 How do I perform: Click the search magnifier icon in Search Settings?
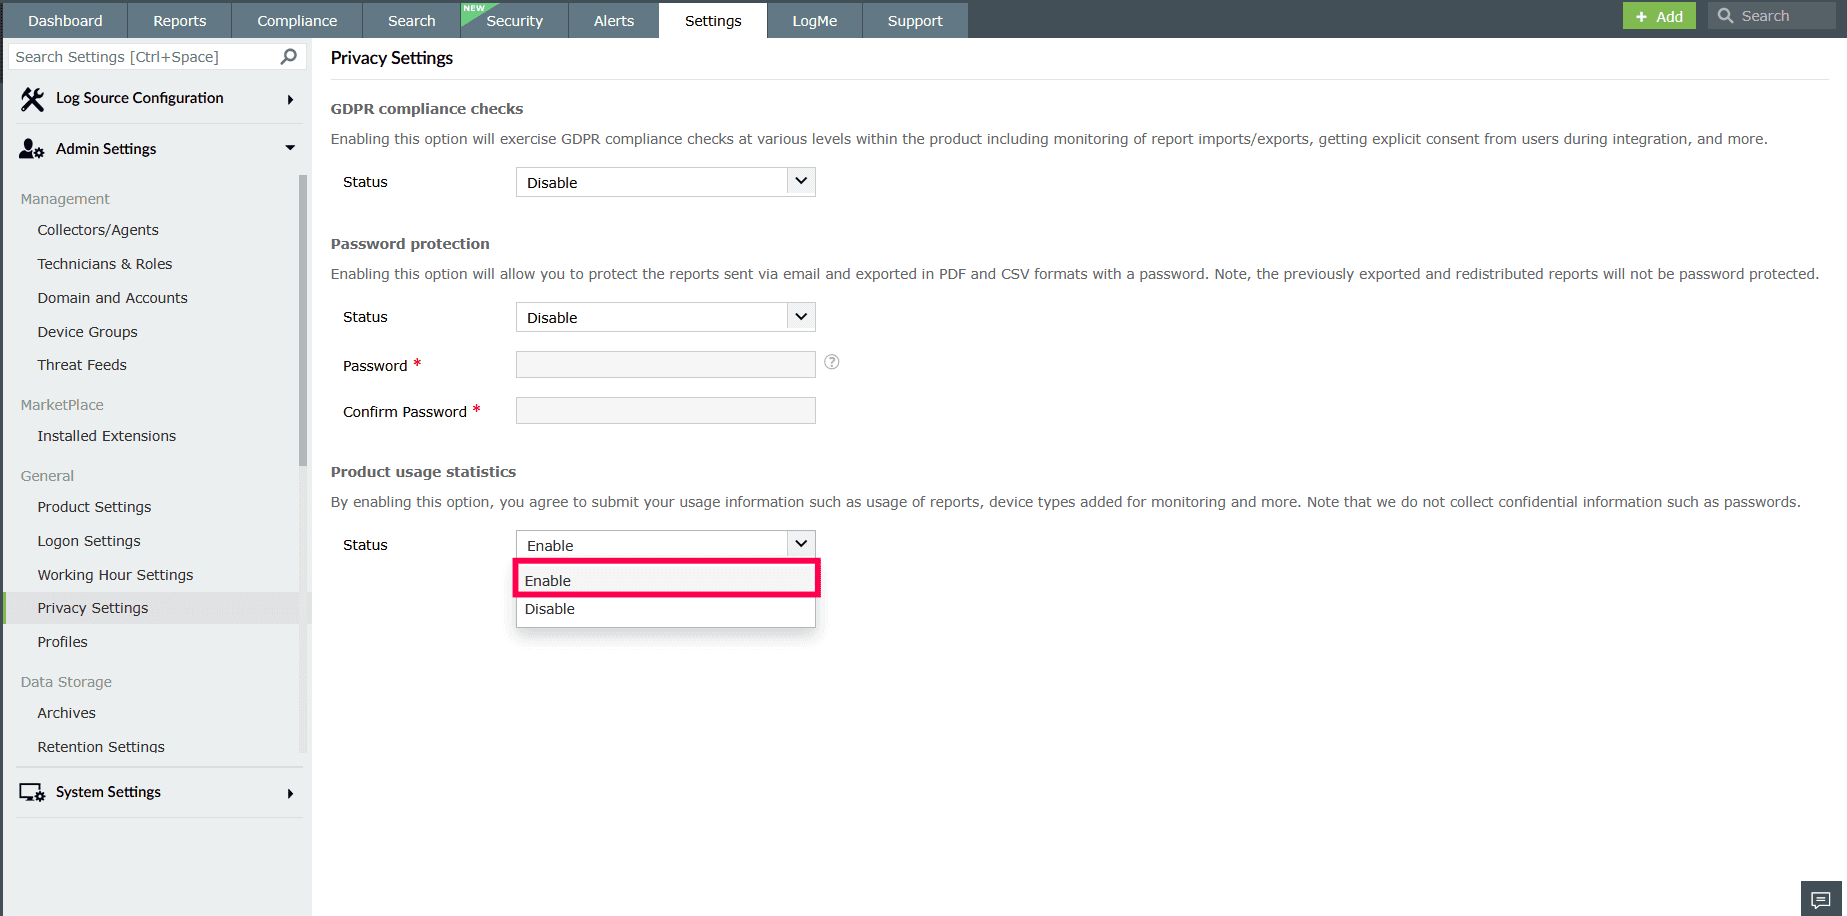[289, 57]
